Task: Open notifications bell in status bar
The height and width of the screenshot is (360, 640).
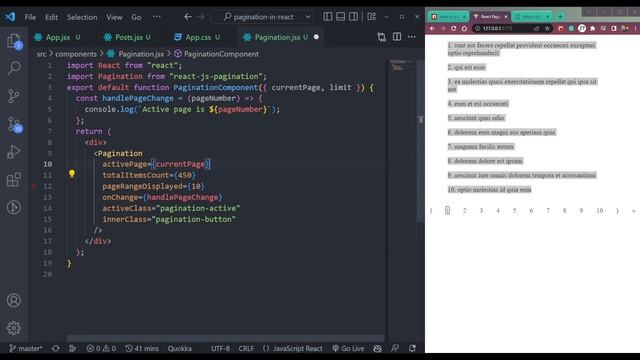Action: point(412,348)
